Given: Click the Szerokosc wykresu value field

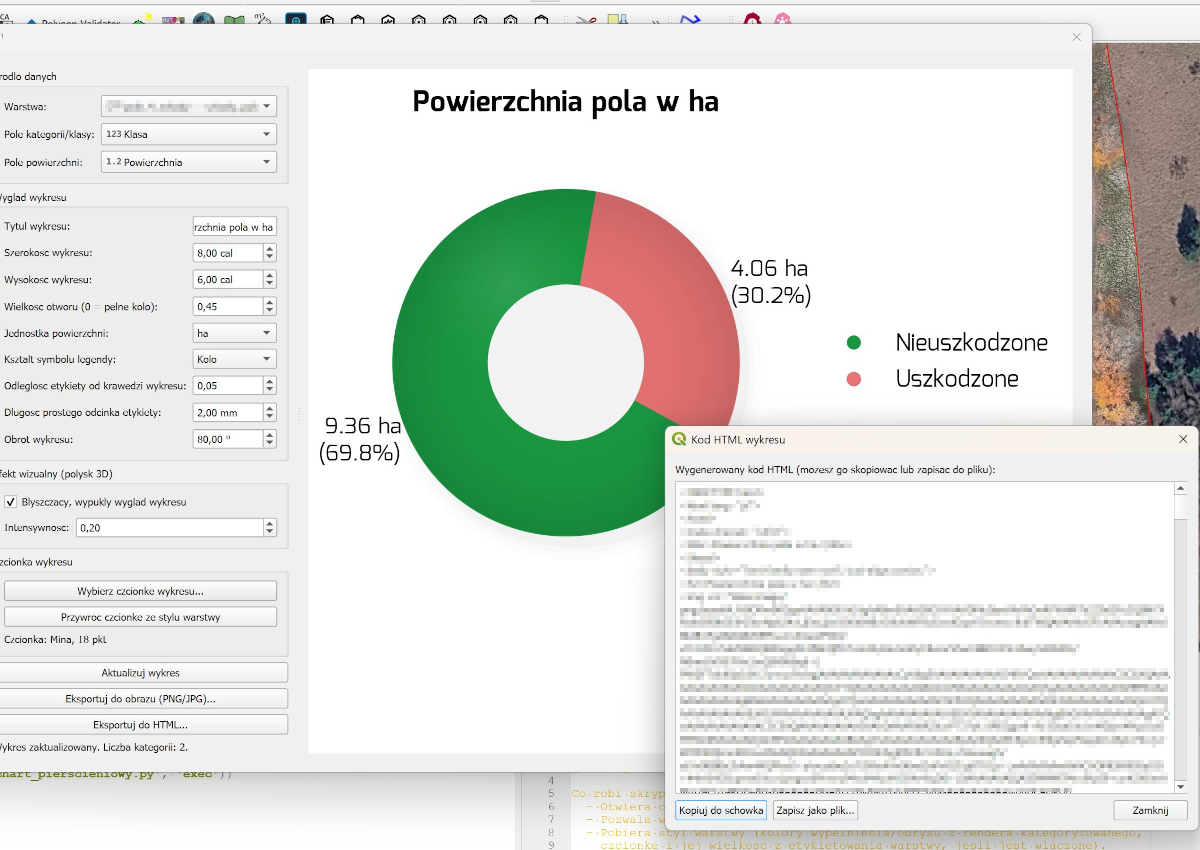Looking at the screenshot, I should click(228, 254).
